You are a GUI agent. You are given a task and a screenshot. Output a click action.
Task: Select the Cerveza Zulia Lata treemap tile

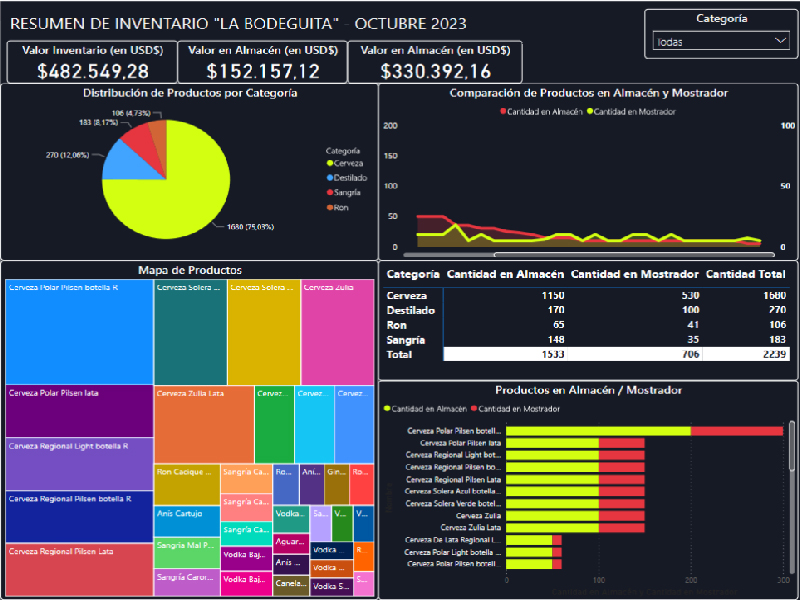coord(204,424)
